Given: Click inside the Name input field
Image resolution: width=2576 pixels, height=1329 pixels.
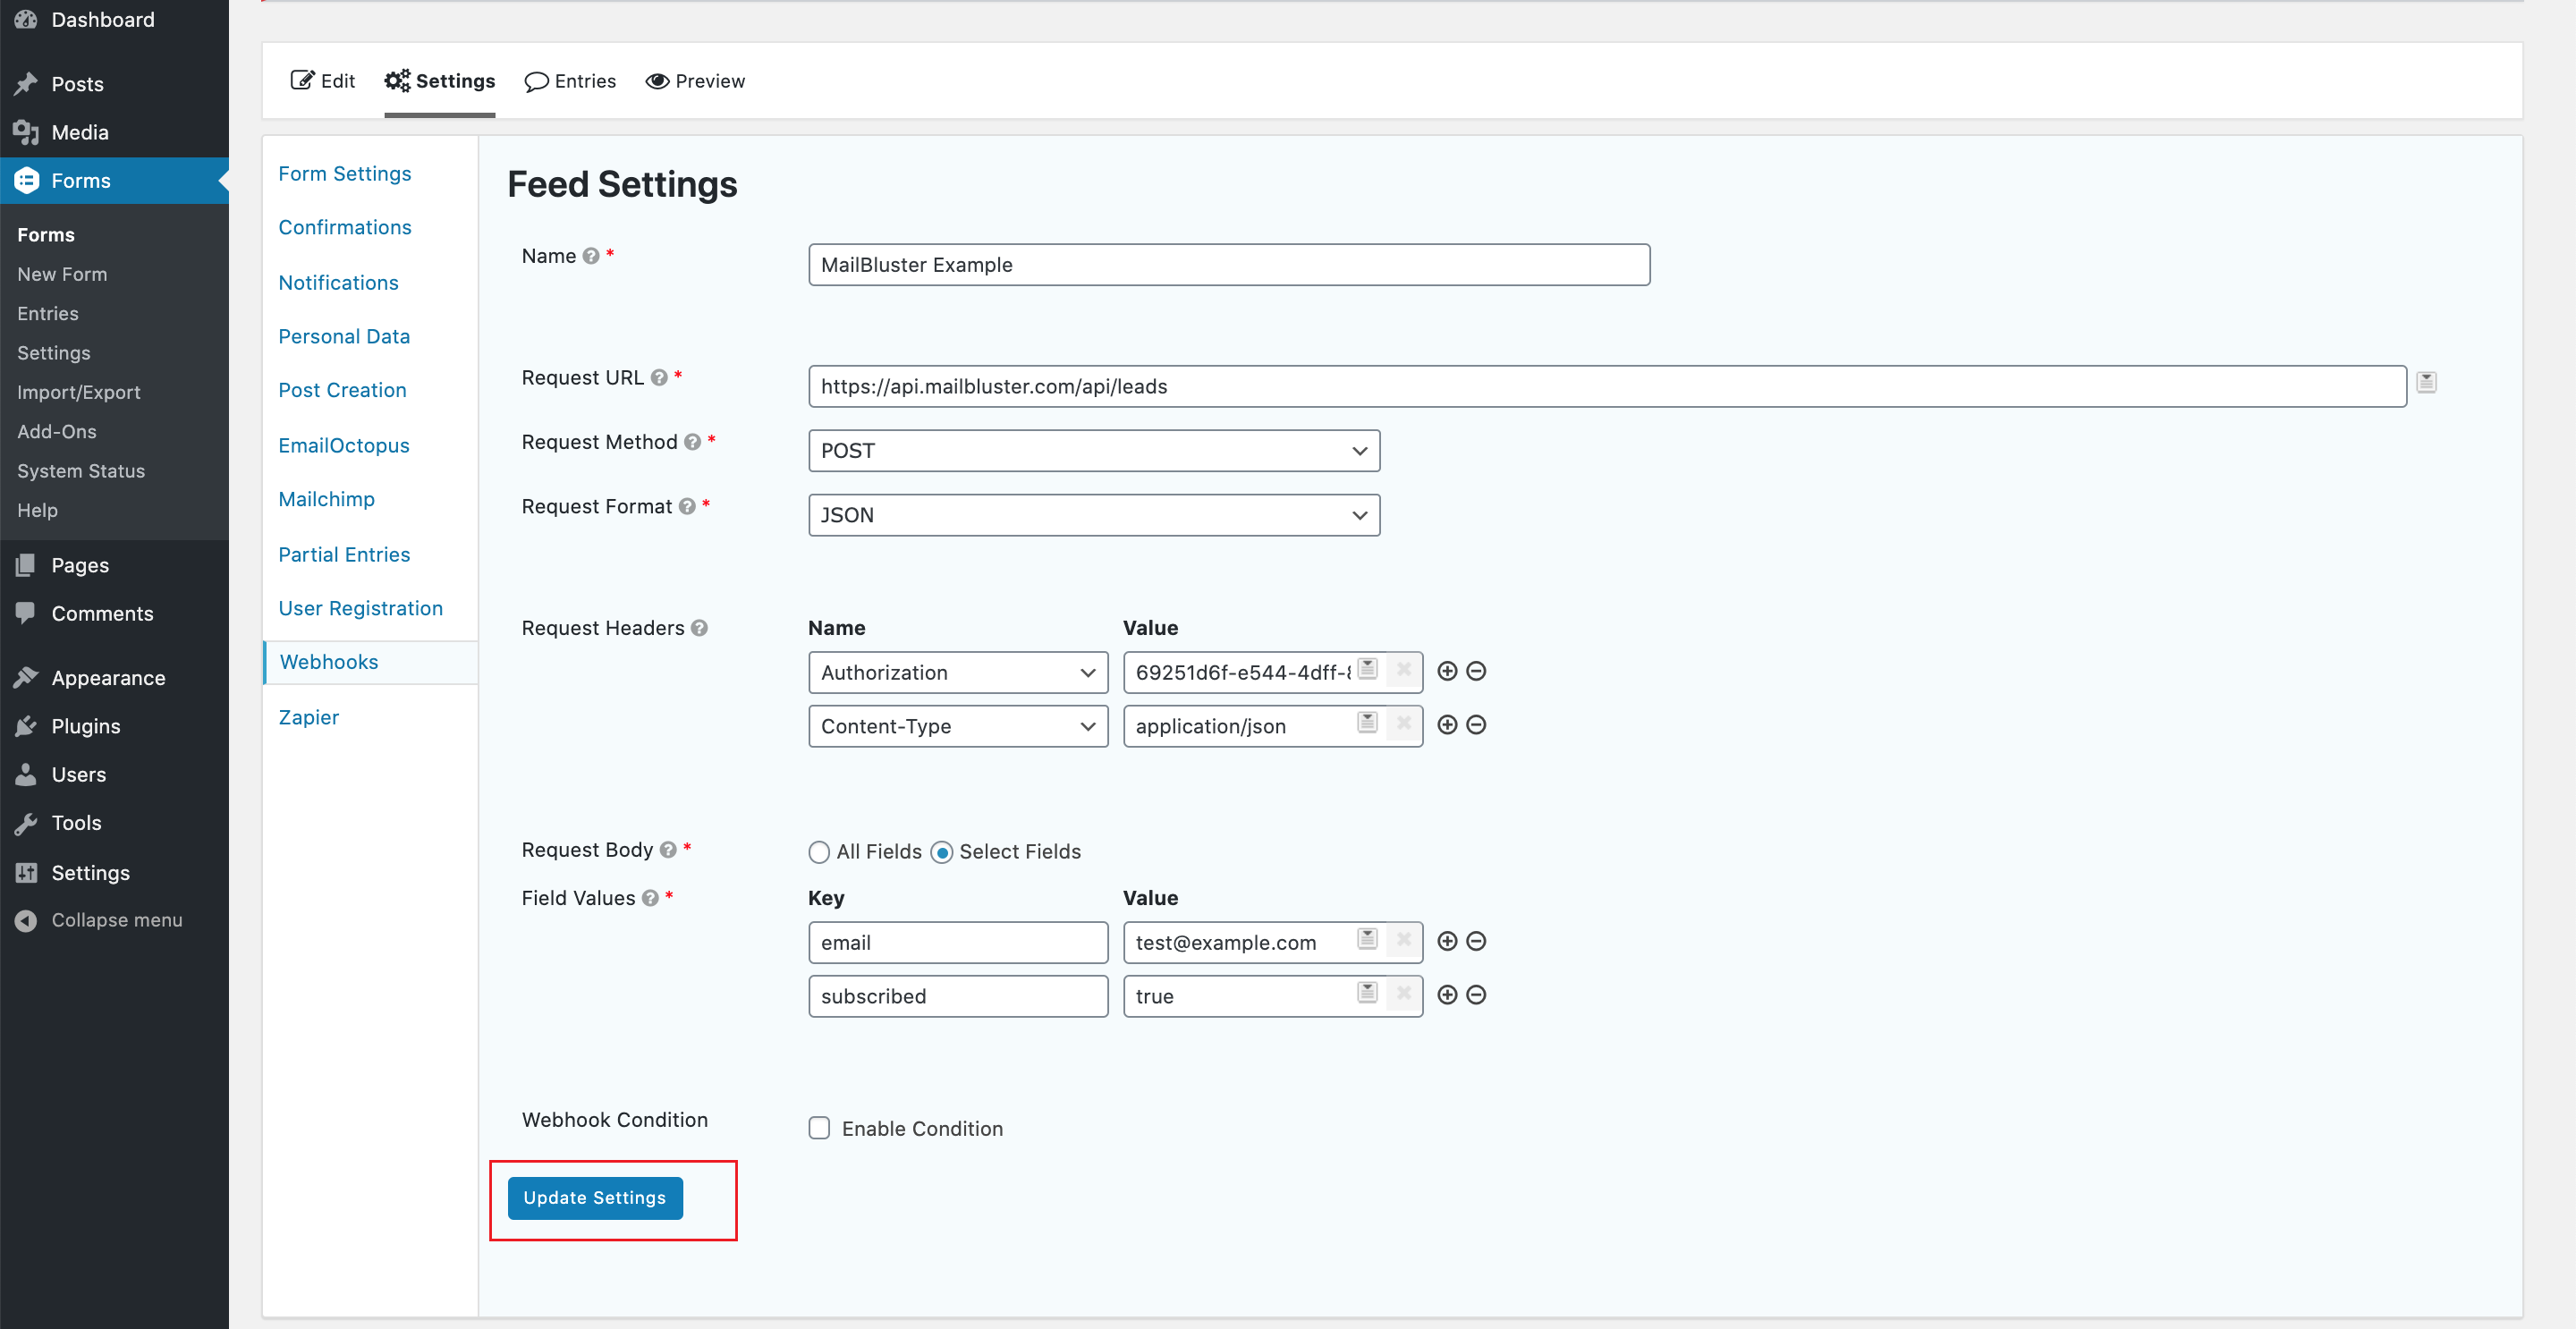Looking at the screenshot, I should click(1228, 264).
